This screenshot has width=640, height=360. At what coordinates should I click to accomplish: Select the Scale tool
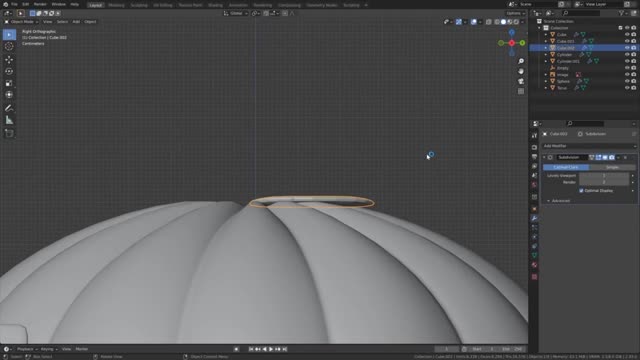[x=9, y=83]
